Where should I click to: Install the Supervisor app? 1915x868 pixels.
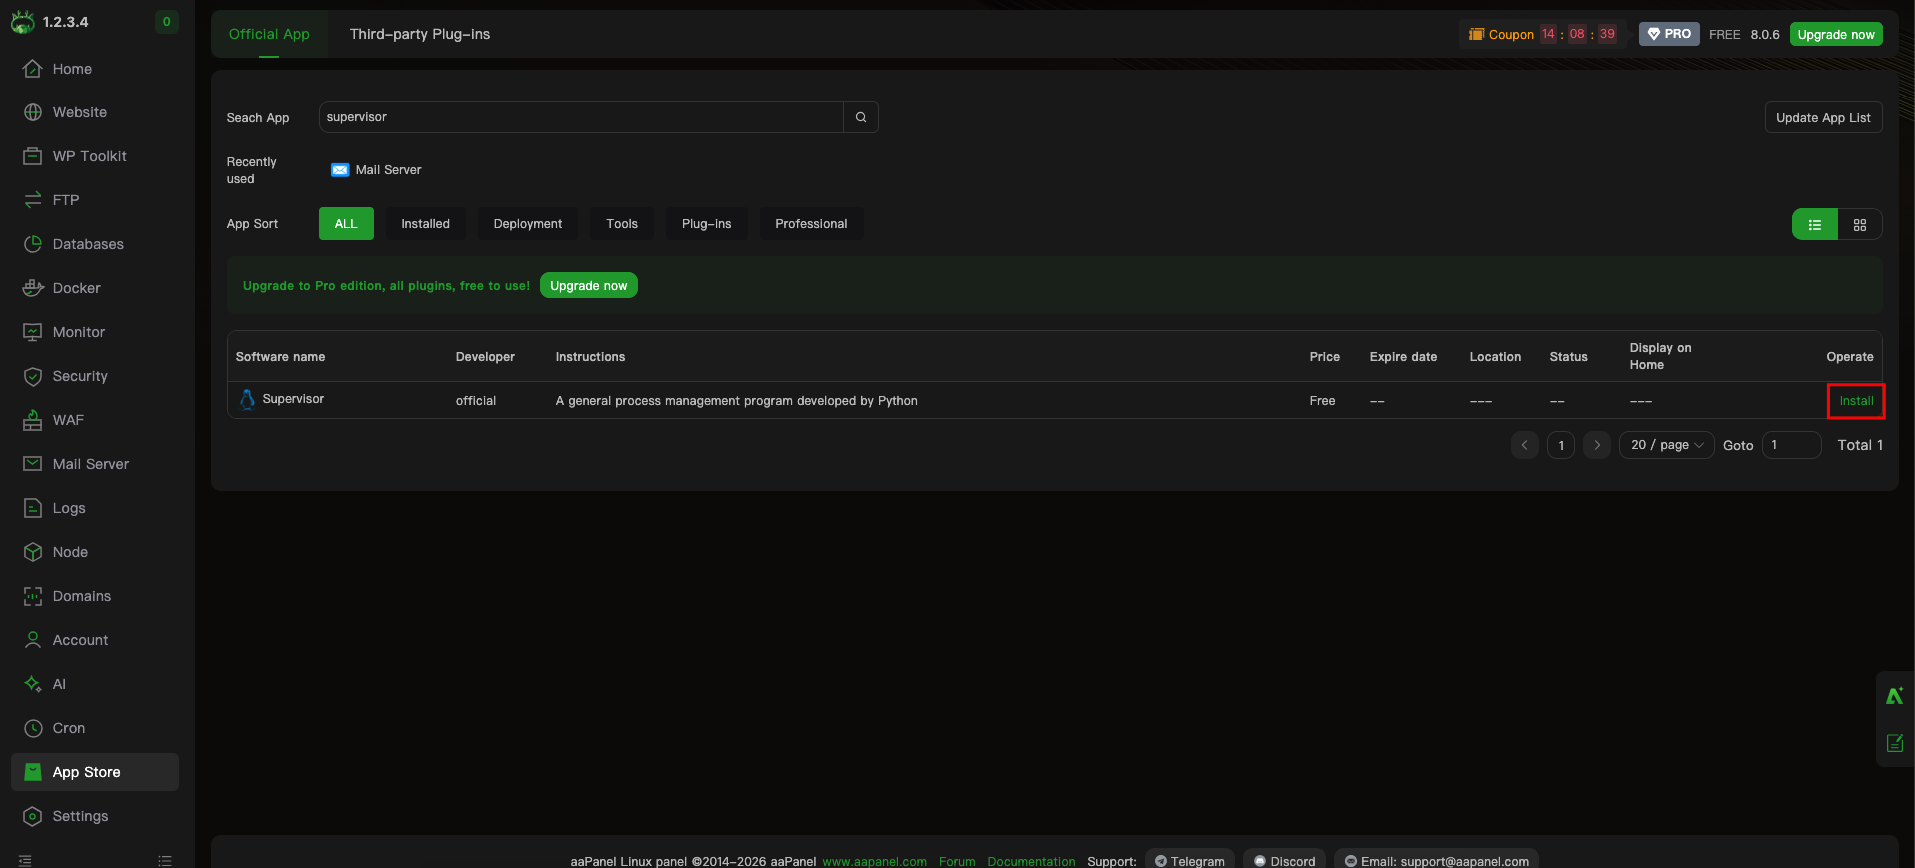coord(1856,401)
